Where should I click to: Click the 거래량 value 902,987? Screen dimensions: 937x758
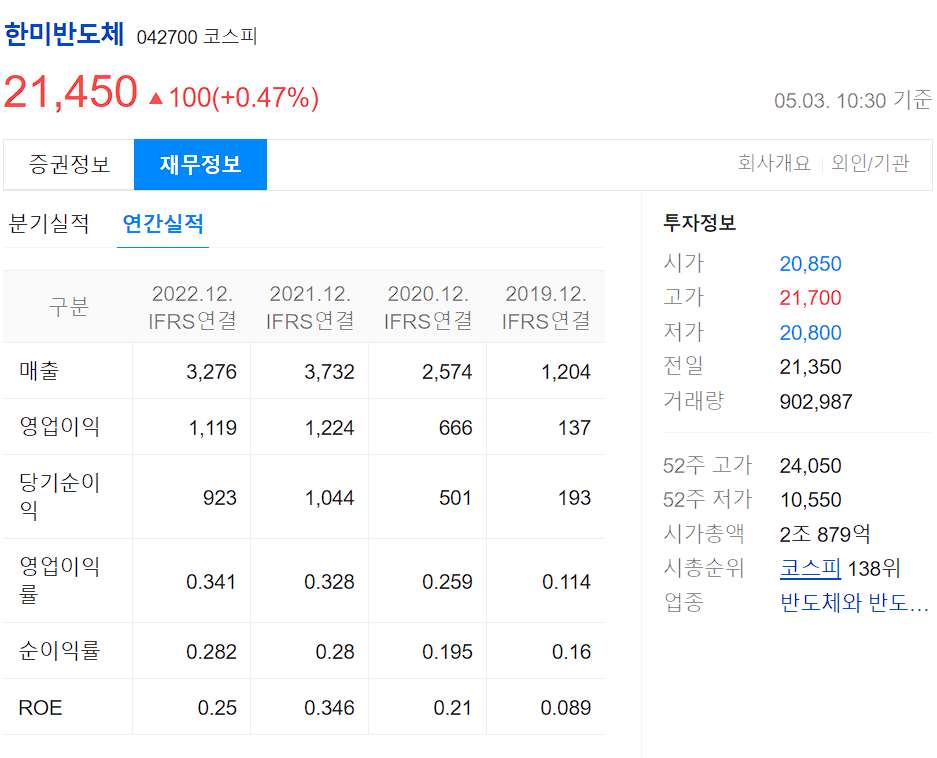coord(816,401)
